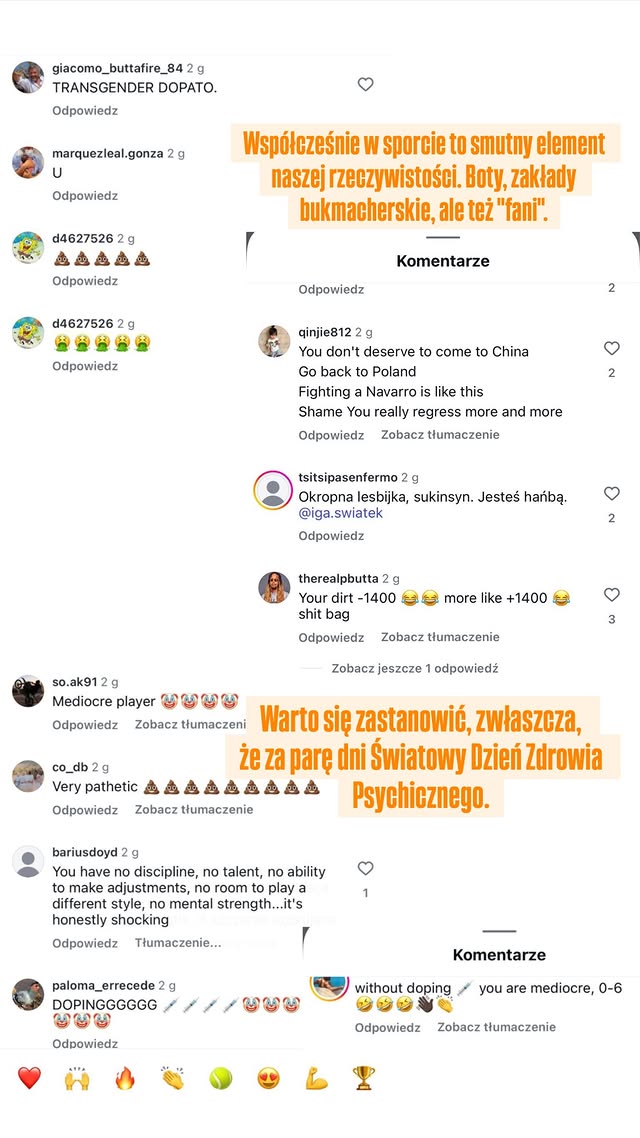Tap the heart next to therealpbutta's comment

[x=612, y=594]
